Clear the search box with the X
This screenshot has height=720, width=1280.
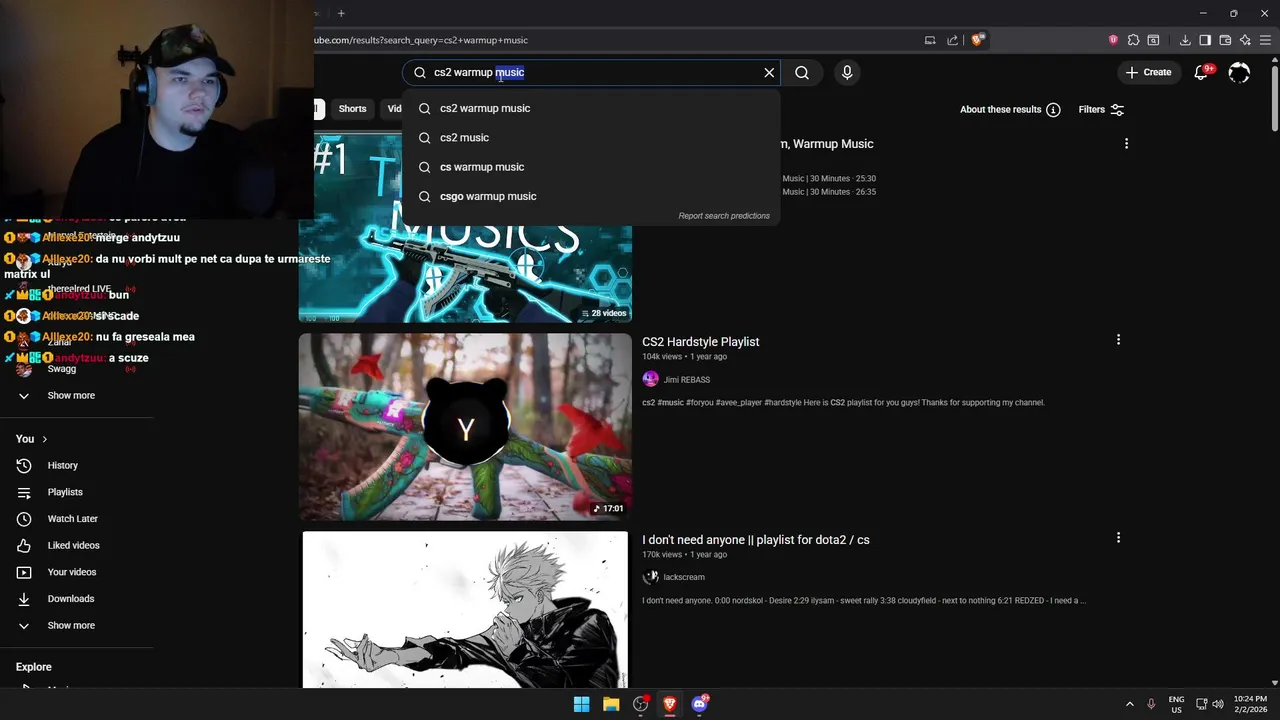coord(769,72)
